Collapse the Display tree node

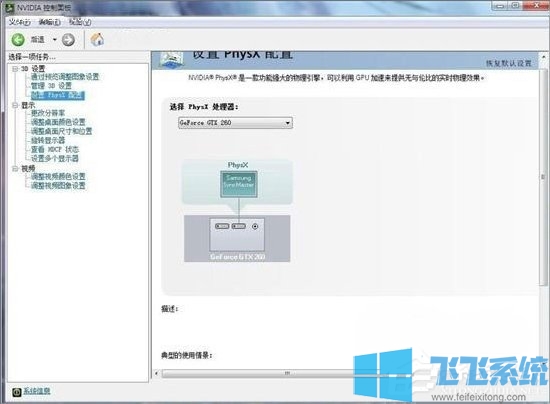pos(15,105)
